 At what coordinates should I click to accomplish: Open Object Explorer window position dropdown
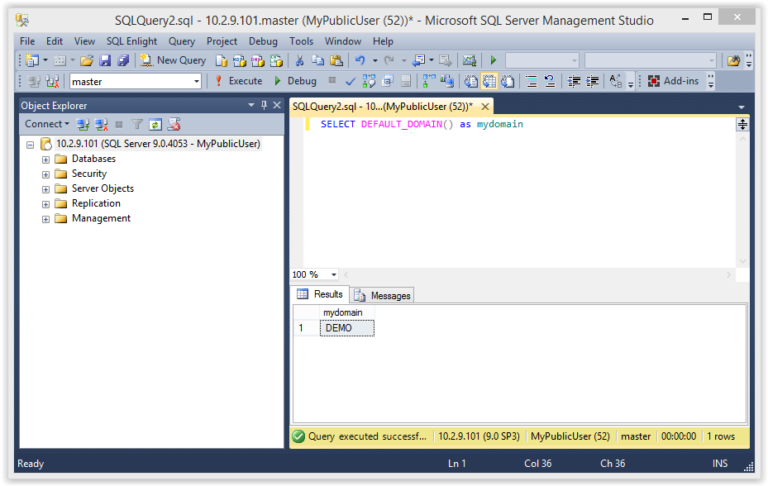click(x=251, y=105)
